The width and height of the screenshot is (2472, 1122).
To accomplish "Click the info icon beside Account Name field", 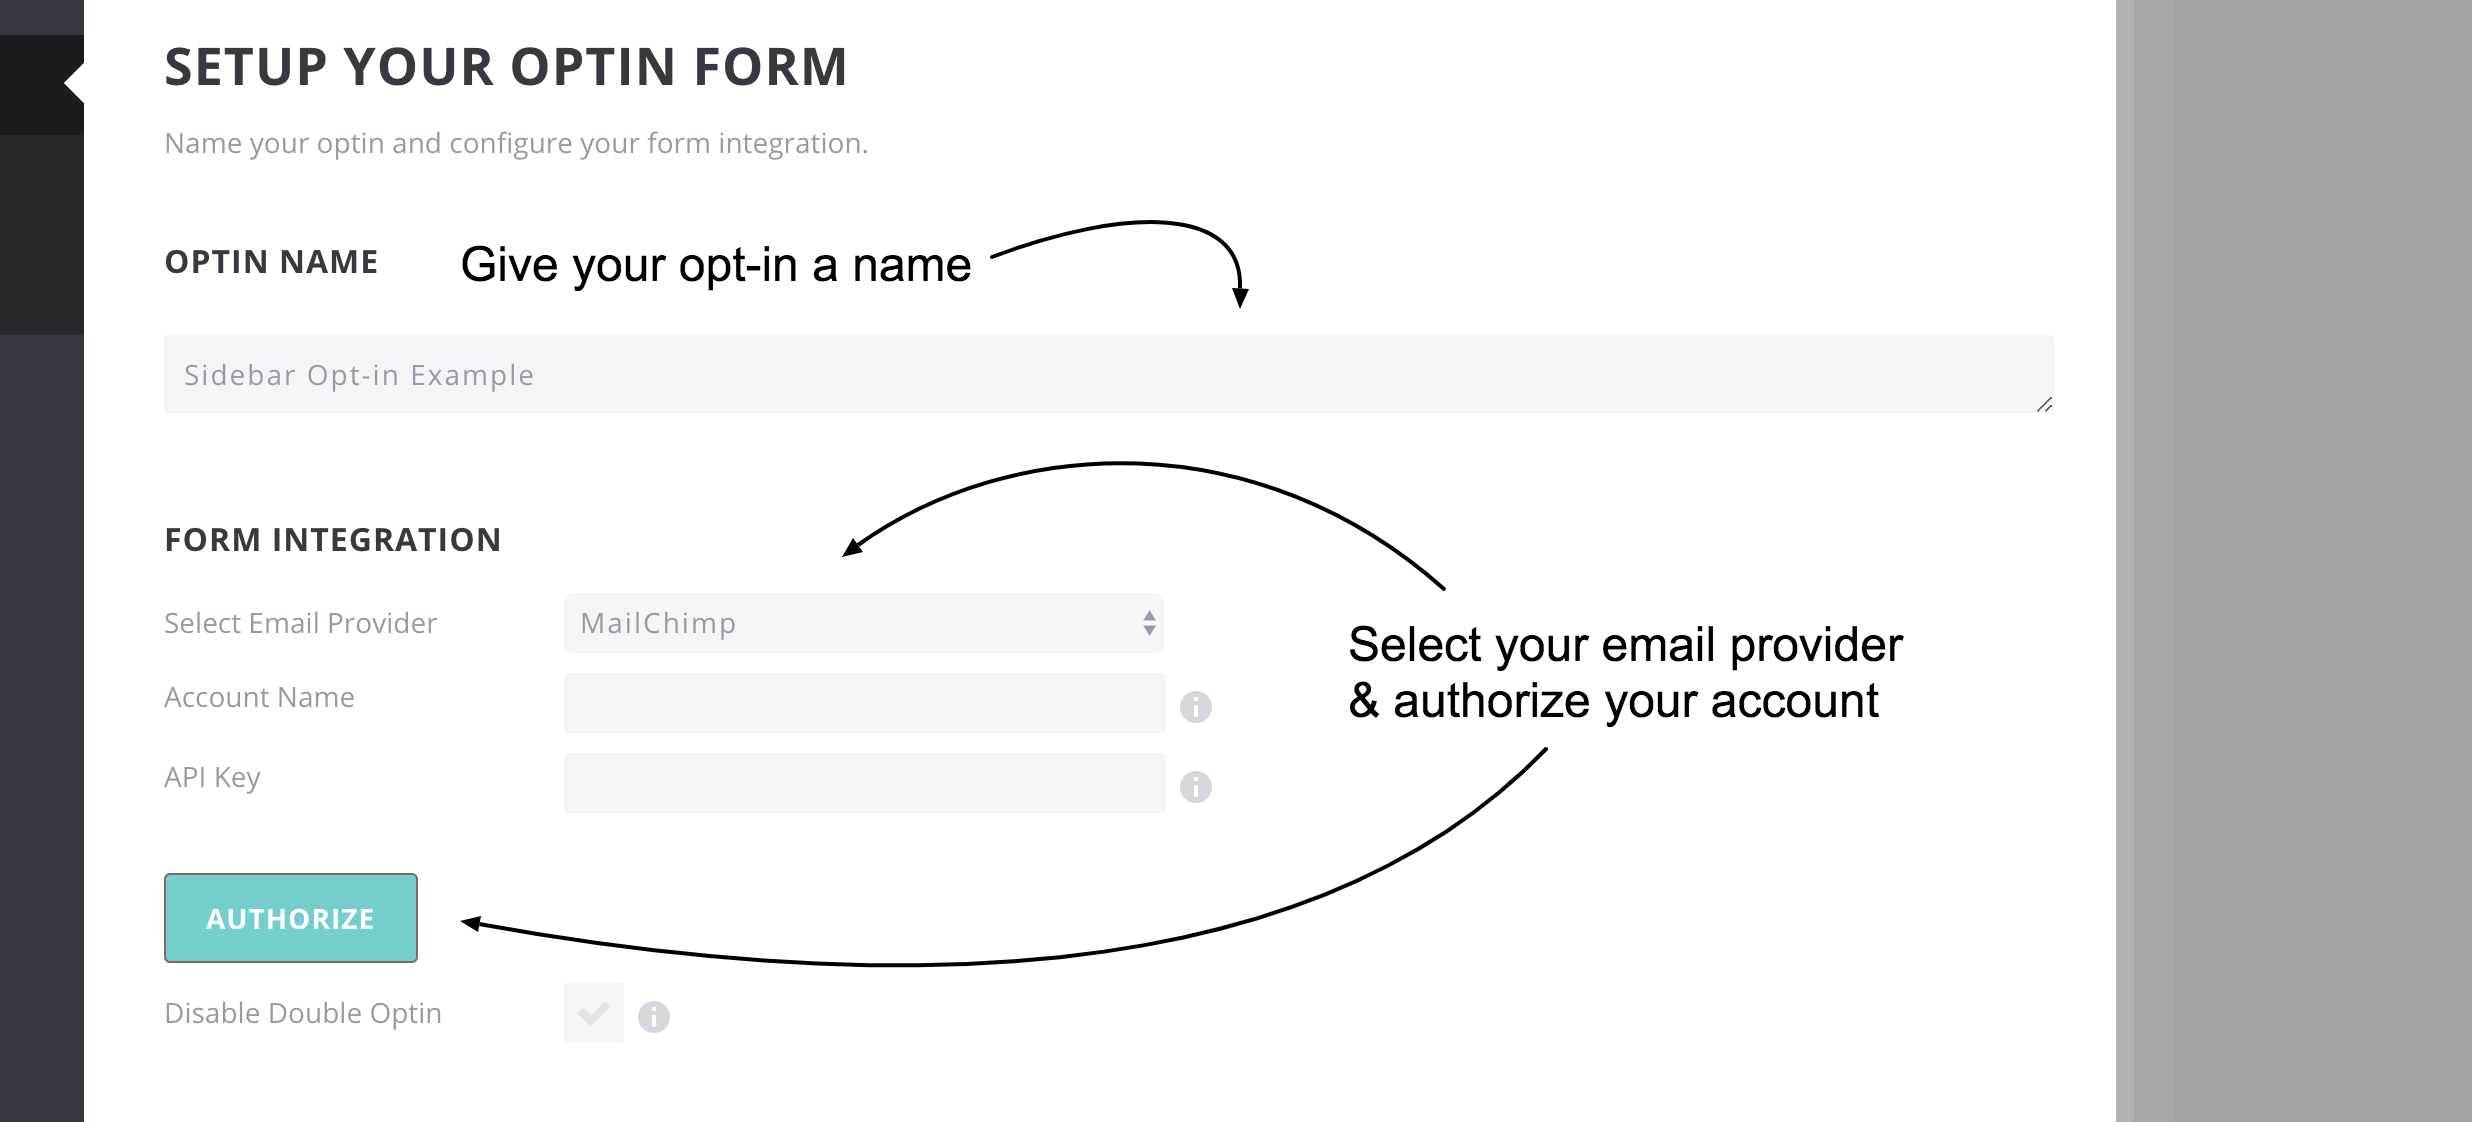I will click(x=1196, y=707).
